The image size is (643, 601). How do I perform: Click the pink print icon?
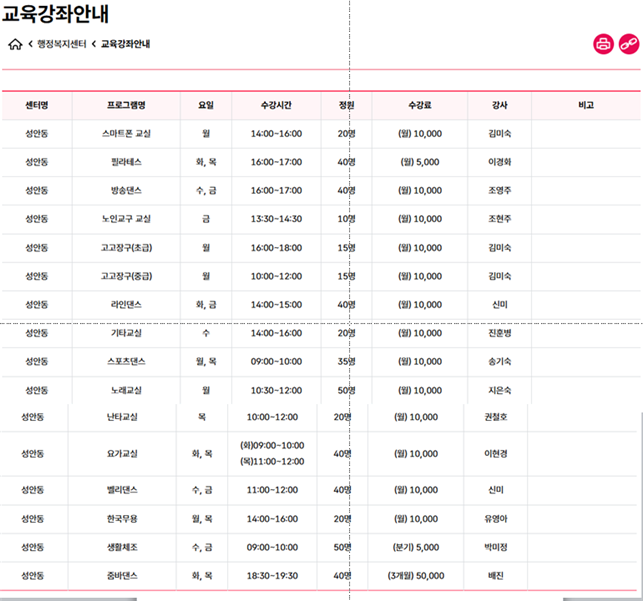pos(603,43)
